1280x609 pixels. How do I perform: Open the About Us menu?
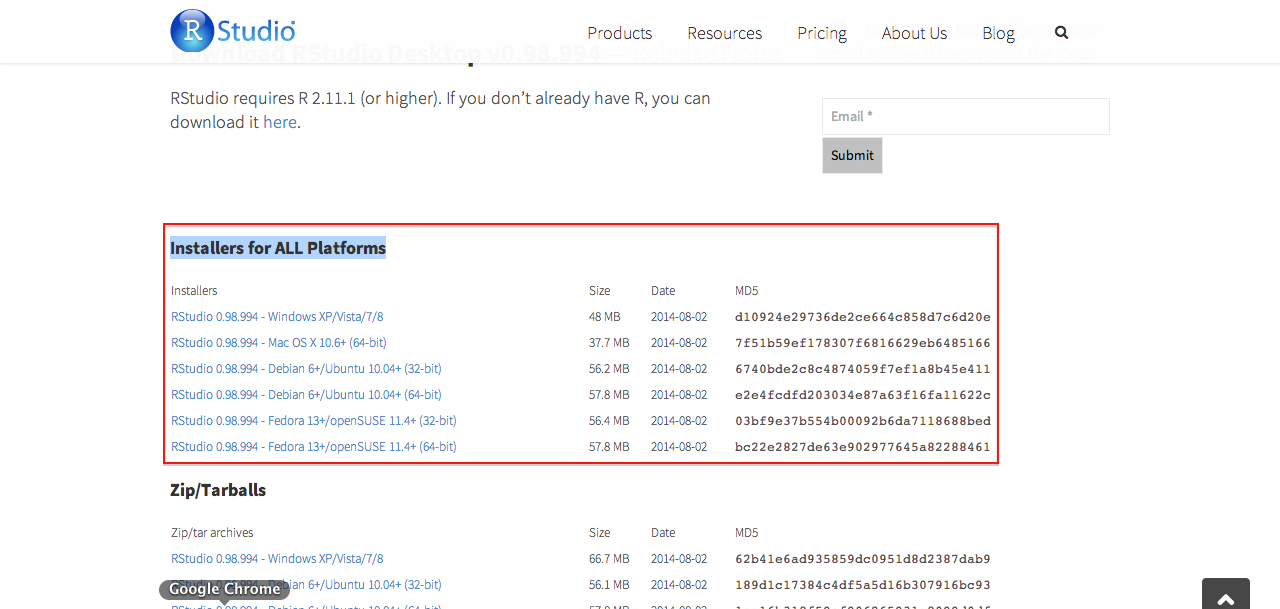pos(914,33)
